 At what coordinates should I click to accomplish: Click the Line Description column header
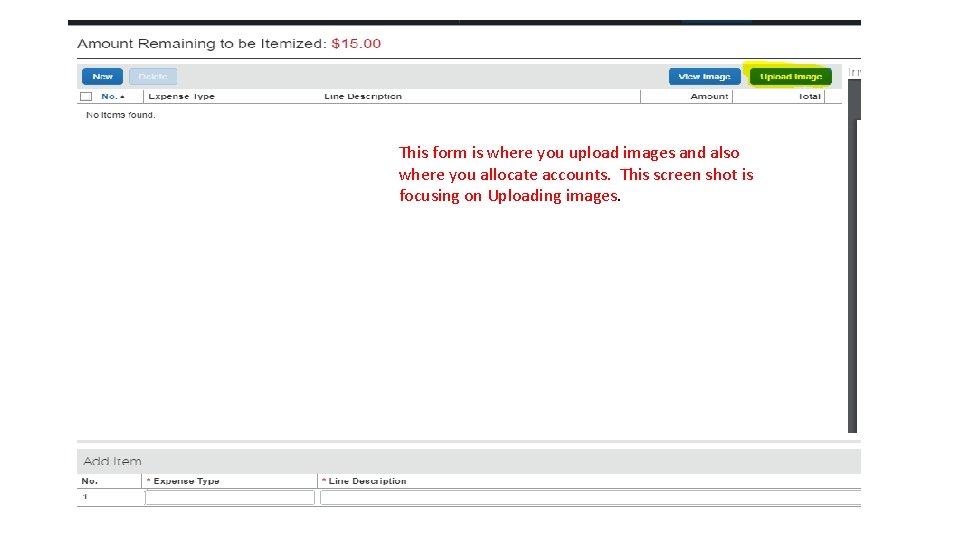click(363, 96)
